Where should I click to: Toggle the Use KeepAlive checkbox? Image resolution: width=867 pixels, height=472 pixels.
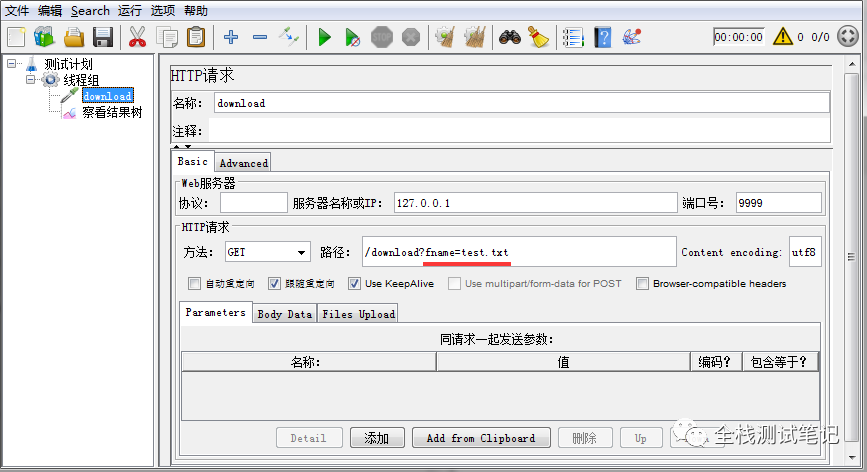click(x=354, y=284)
